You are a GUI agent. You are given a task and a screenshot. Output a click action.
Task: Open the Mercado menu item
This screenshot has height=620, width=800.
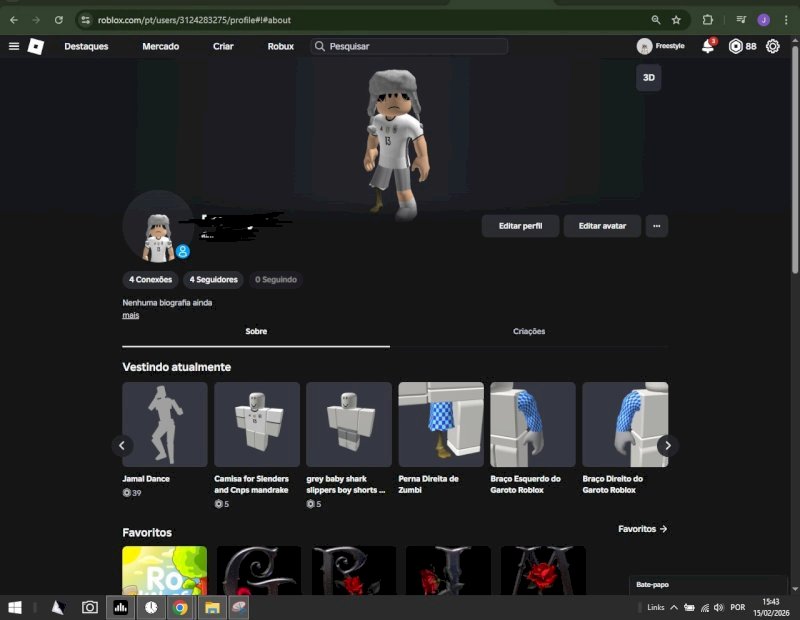pyautogui.click(x=160, y=46)
